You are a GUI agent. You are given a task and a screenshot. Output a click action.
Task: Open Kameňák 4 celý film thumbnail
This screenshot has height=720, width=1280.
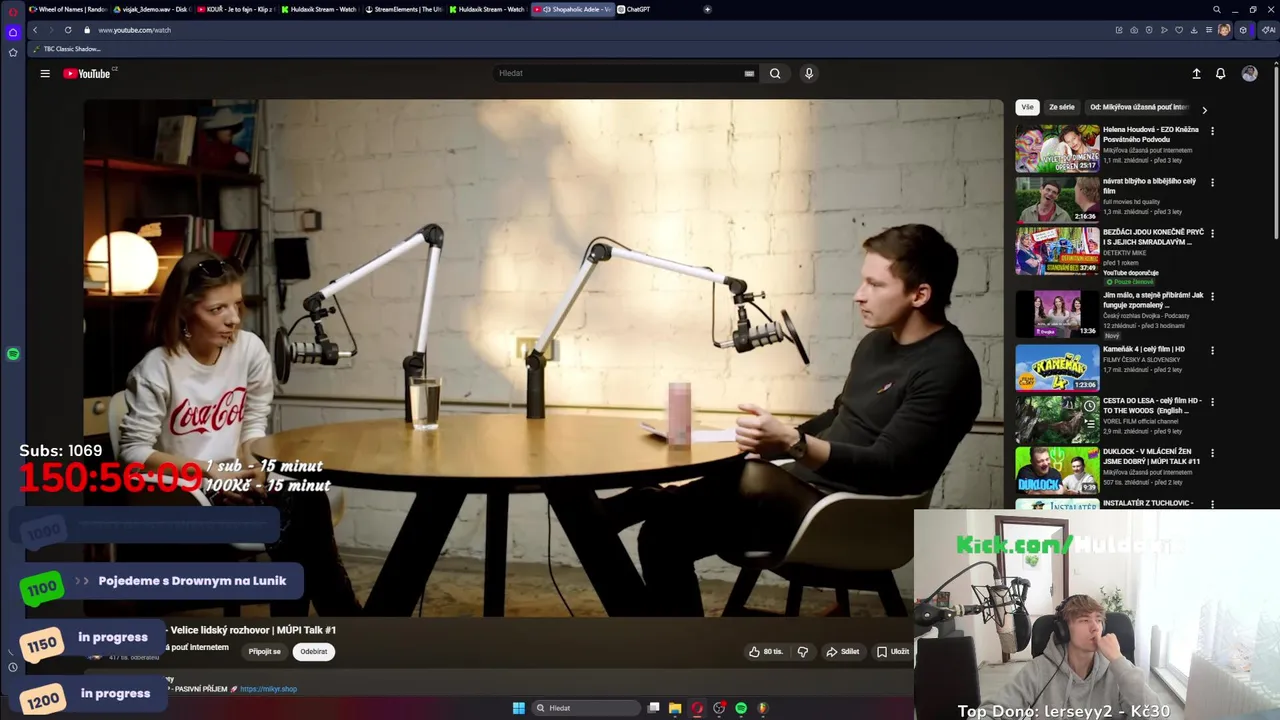coord(1057,367)
